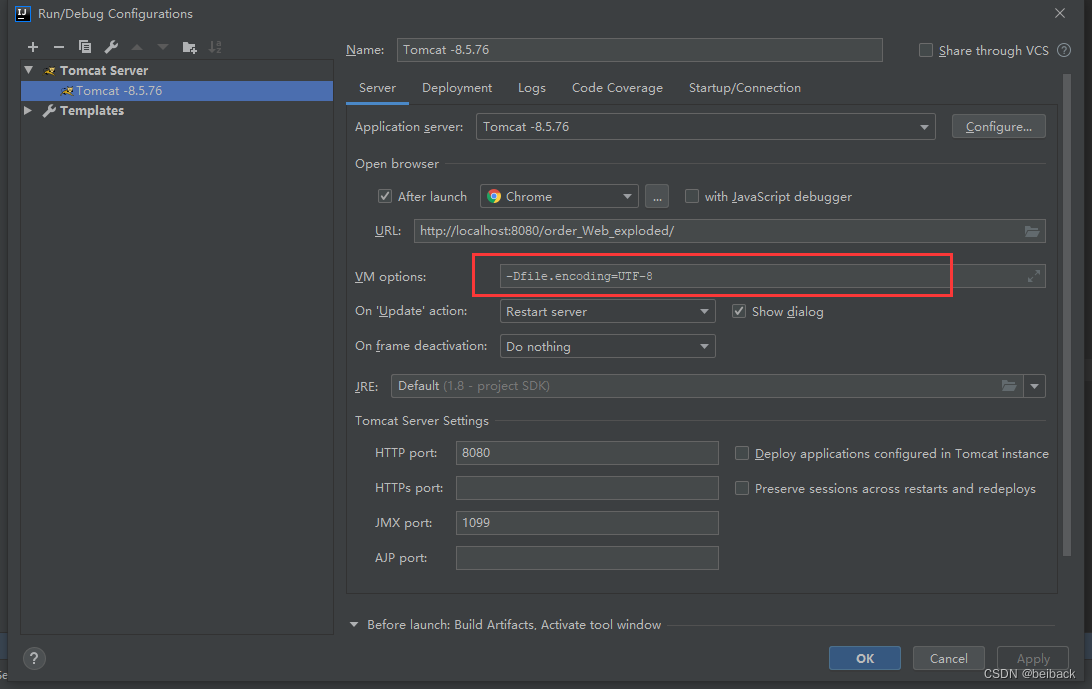This screenshot has height=689, width=1092.
Task: Click the JMX port field
Action: click(587, 522)
